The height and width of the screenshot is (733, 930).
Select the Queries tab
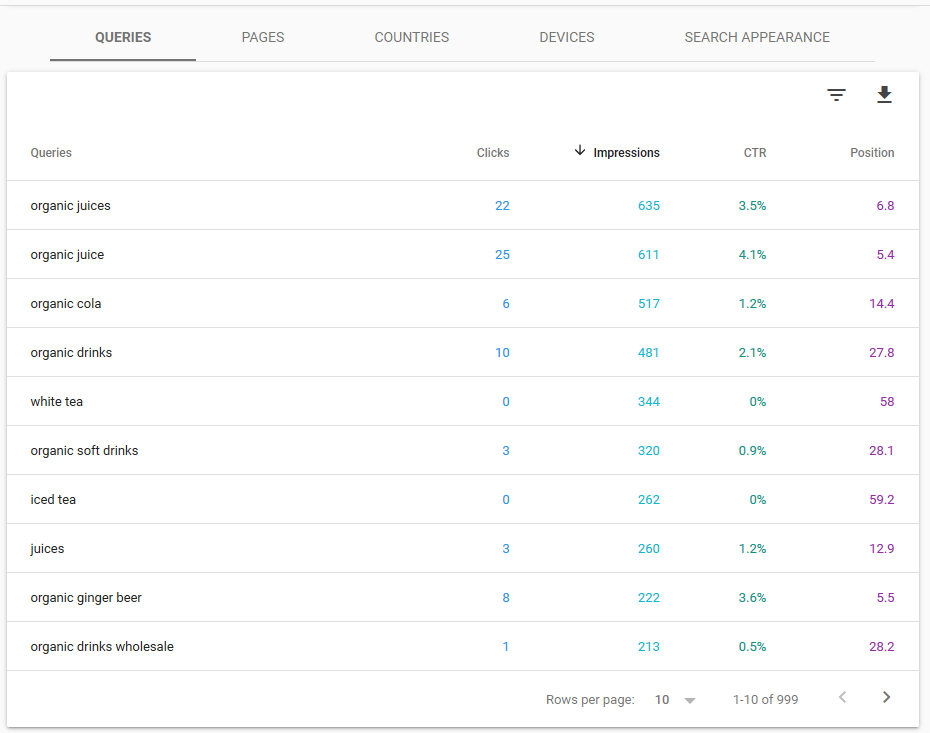[123, 37]
